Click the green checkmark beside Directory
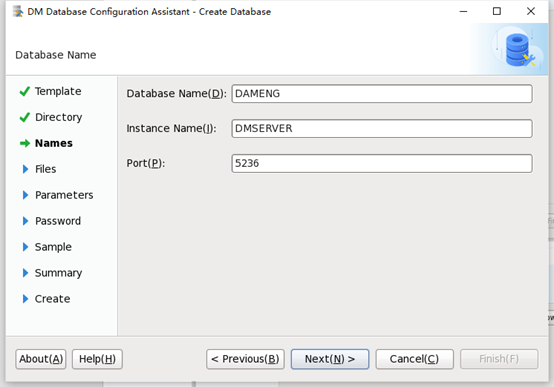This screenshot has height=387, width=554. (x=25, y=117)
